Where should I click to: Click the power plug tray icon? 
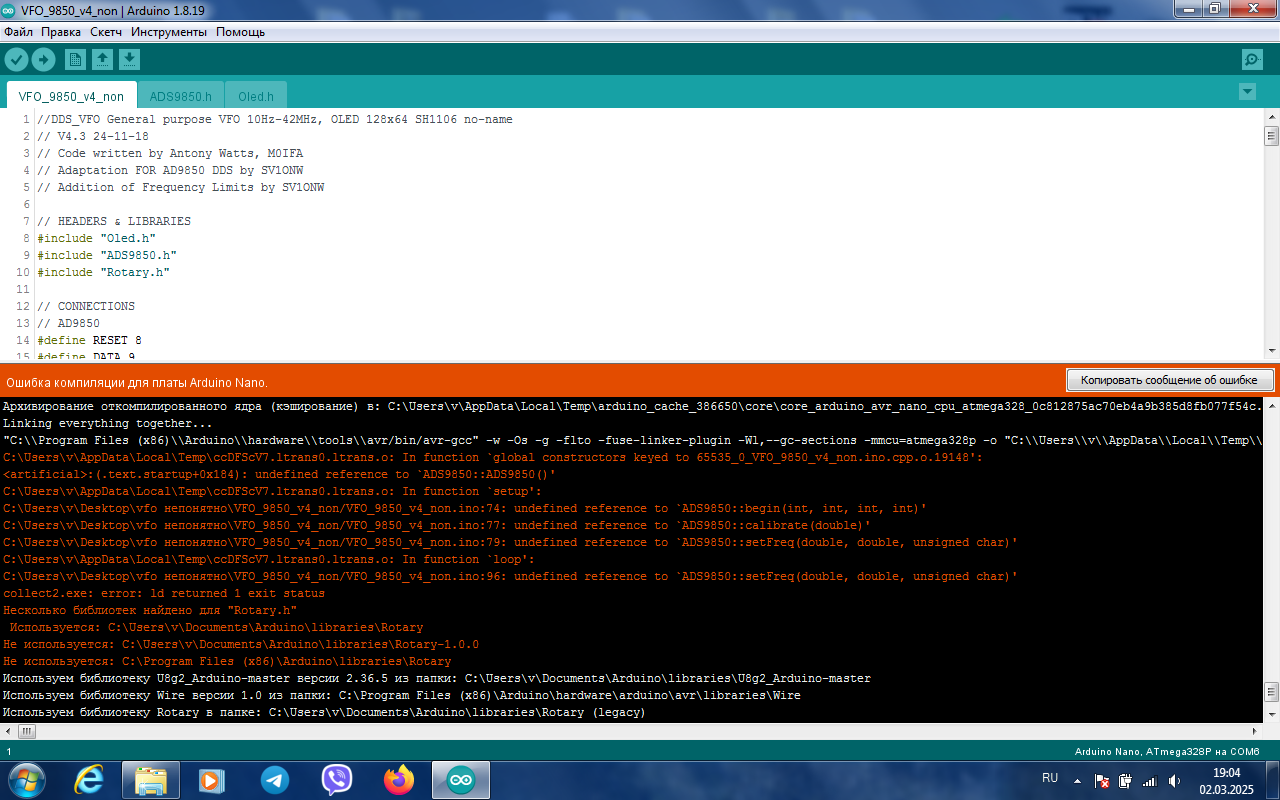point(1125,781)
